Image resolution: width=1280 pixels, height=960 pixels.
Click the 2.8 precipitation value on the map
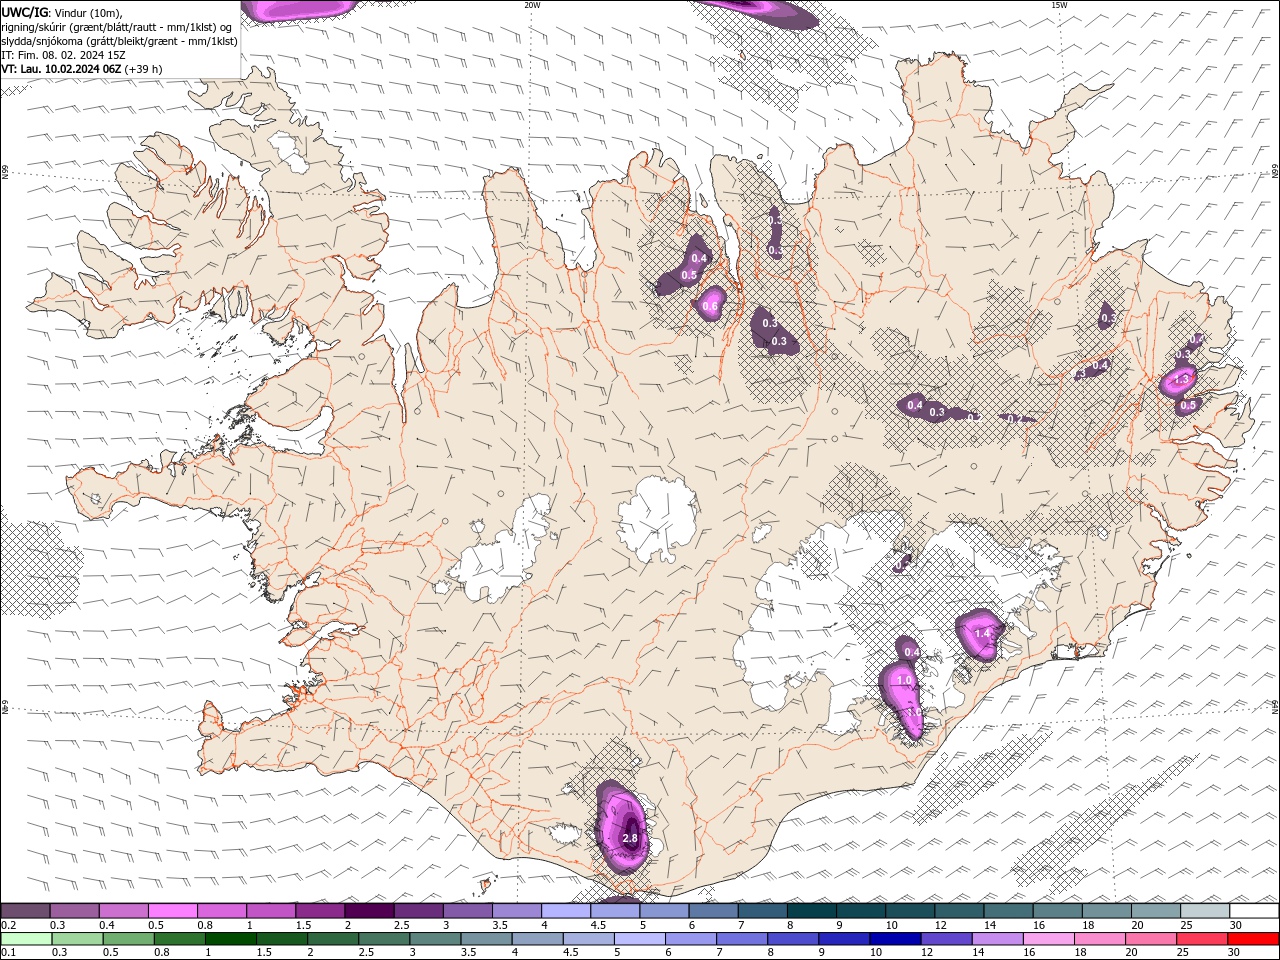click(630, 838)
